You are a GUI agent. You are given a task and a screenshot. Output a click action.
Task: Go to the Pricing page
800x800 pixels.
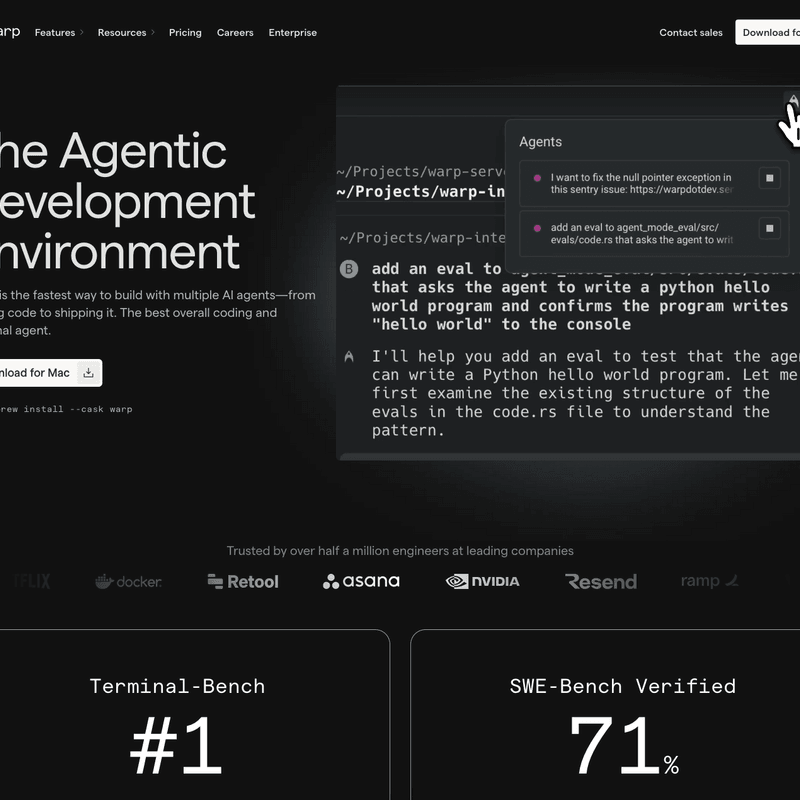point(185,33)
